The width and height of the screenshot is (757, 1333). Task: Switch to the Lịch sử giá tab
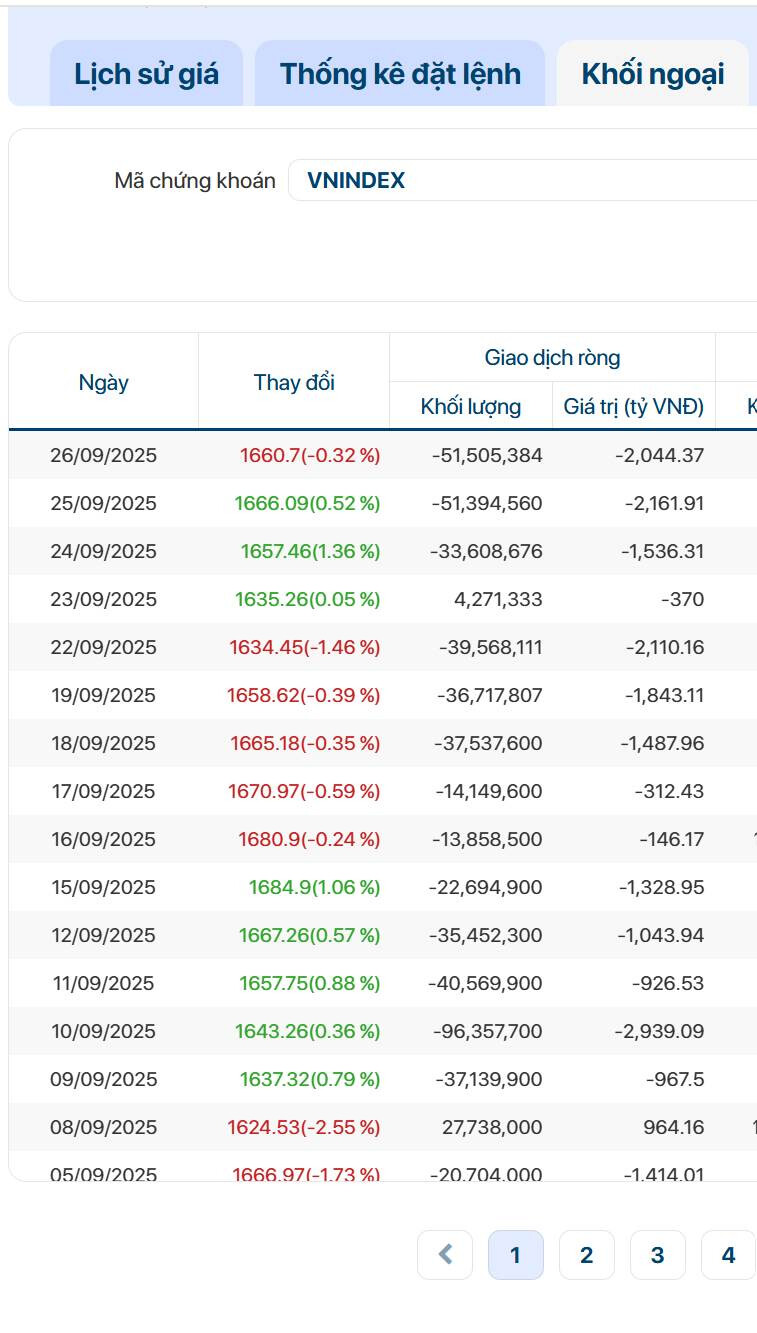[146, 74]
